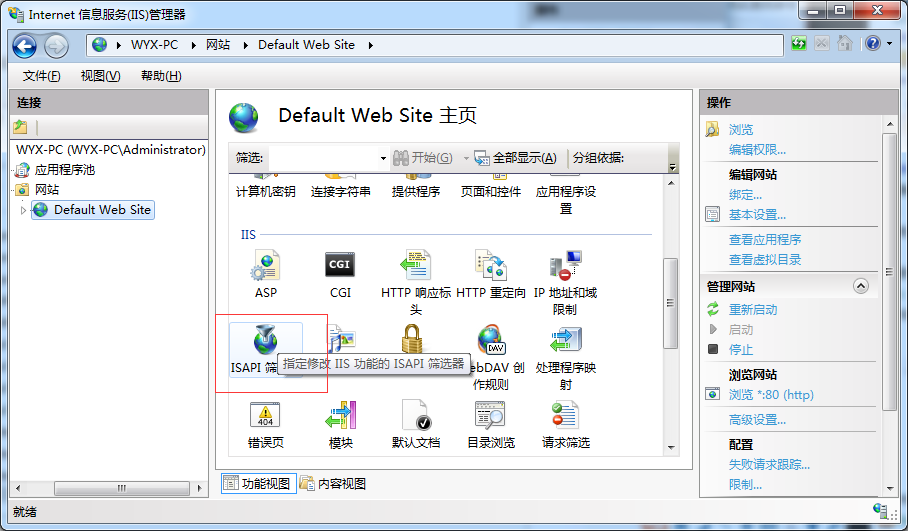The width and height of the screenshot is (908, 531).
Task: Expand address bar arrow after 网站
Action: 246,45
